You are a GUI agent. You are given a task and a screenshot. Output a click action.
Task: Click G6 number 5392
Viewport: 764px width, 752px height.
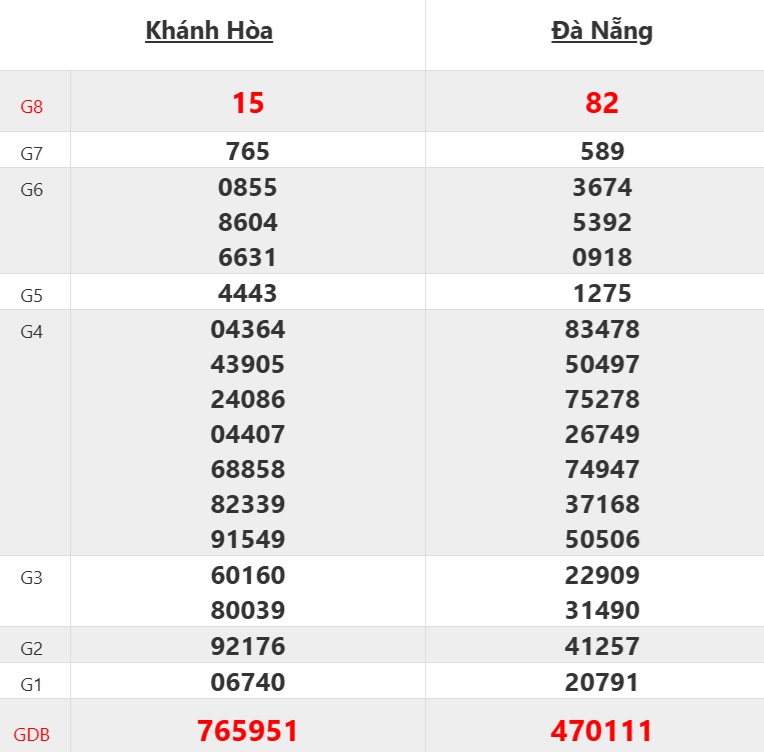coord(602,222)
